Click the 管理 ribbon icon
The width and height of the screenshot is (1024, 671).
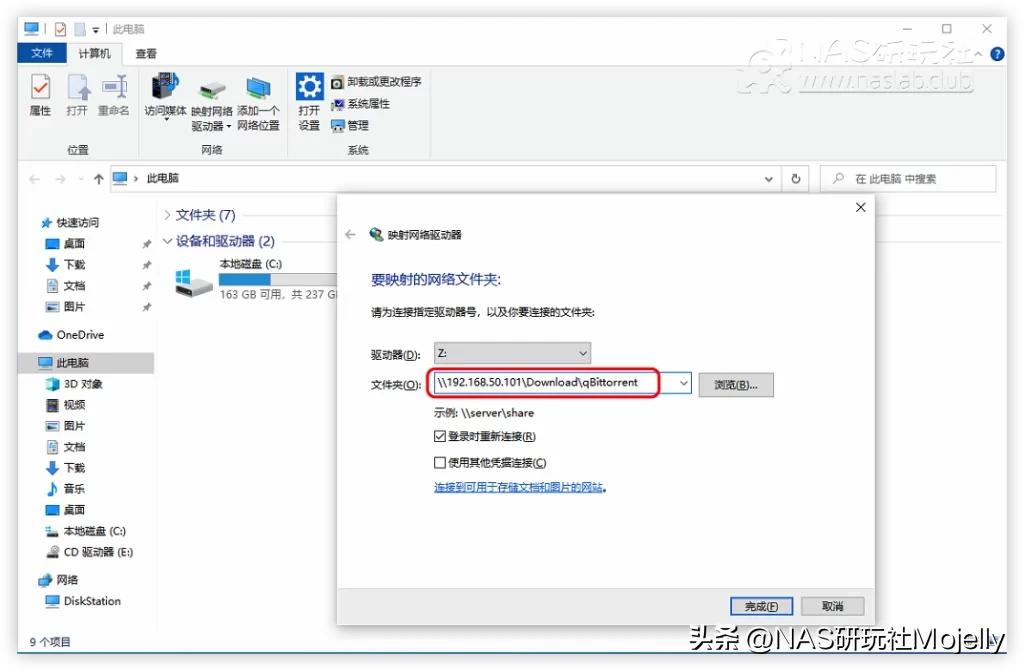[x=352, y=126]
